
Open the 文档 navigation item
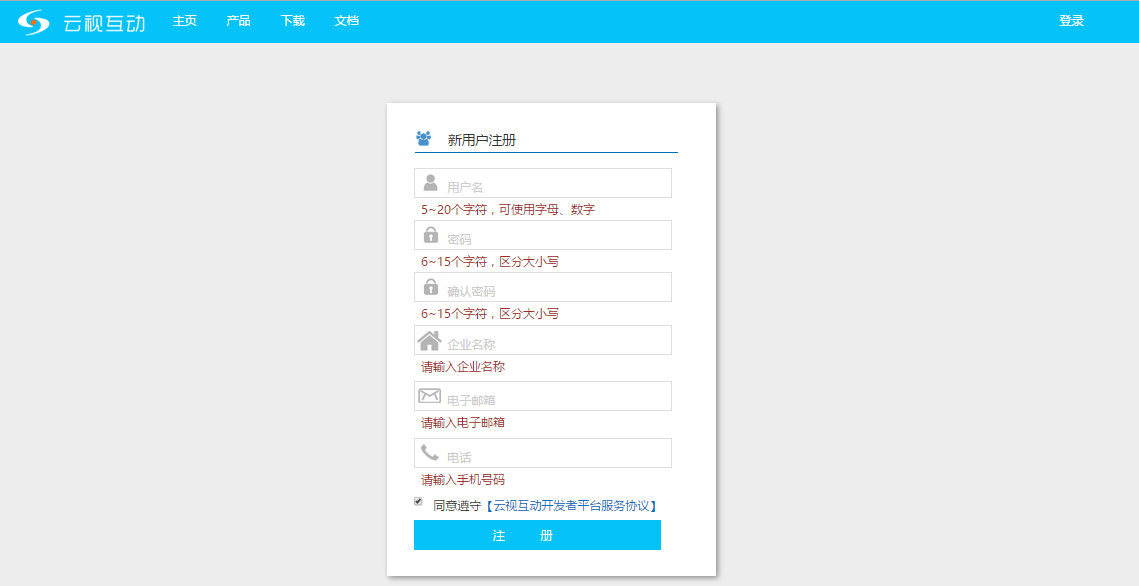click(x=346, y=21)
